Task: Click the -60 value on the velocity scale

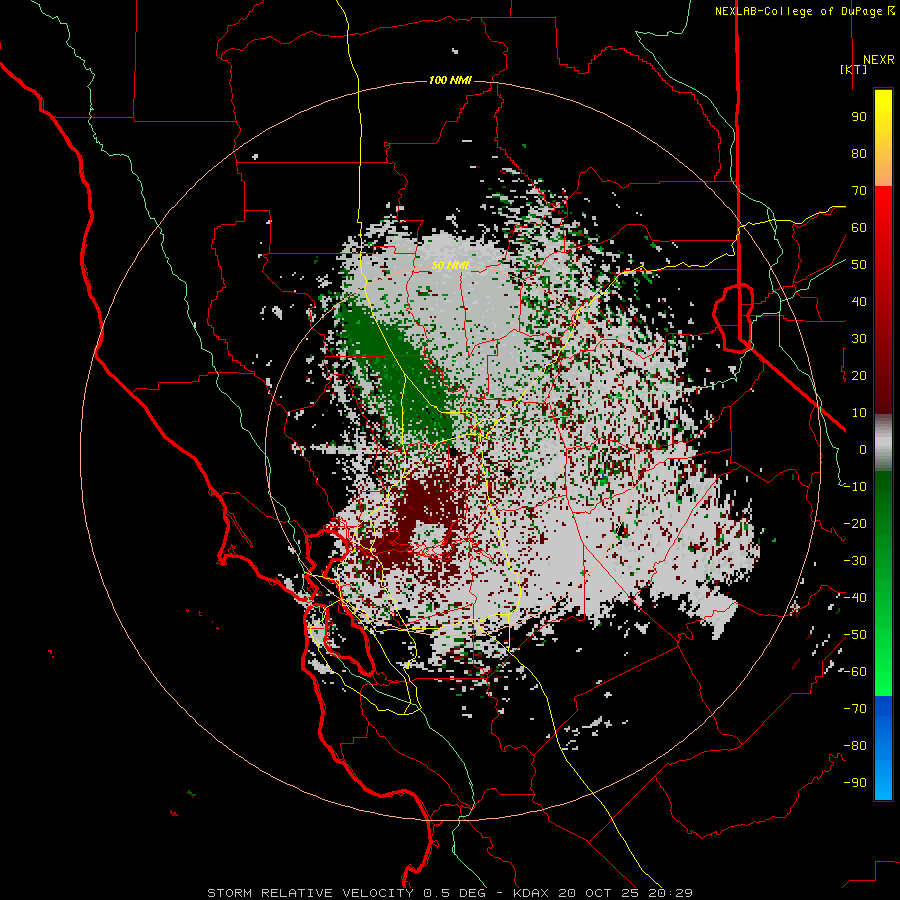Action: [855, 672]
